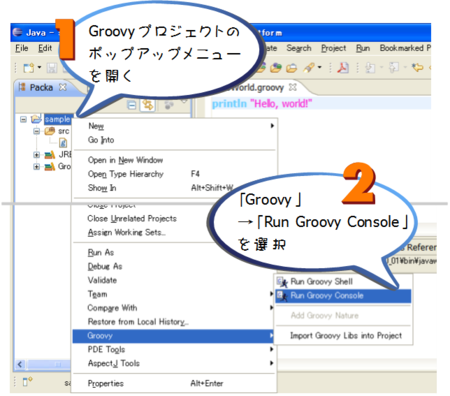
Task: Close the world.groovy editor tab
Action: click(293, 87)
